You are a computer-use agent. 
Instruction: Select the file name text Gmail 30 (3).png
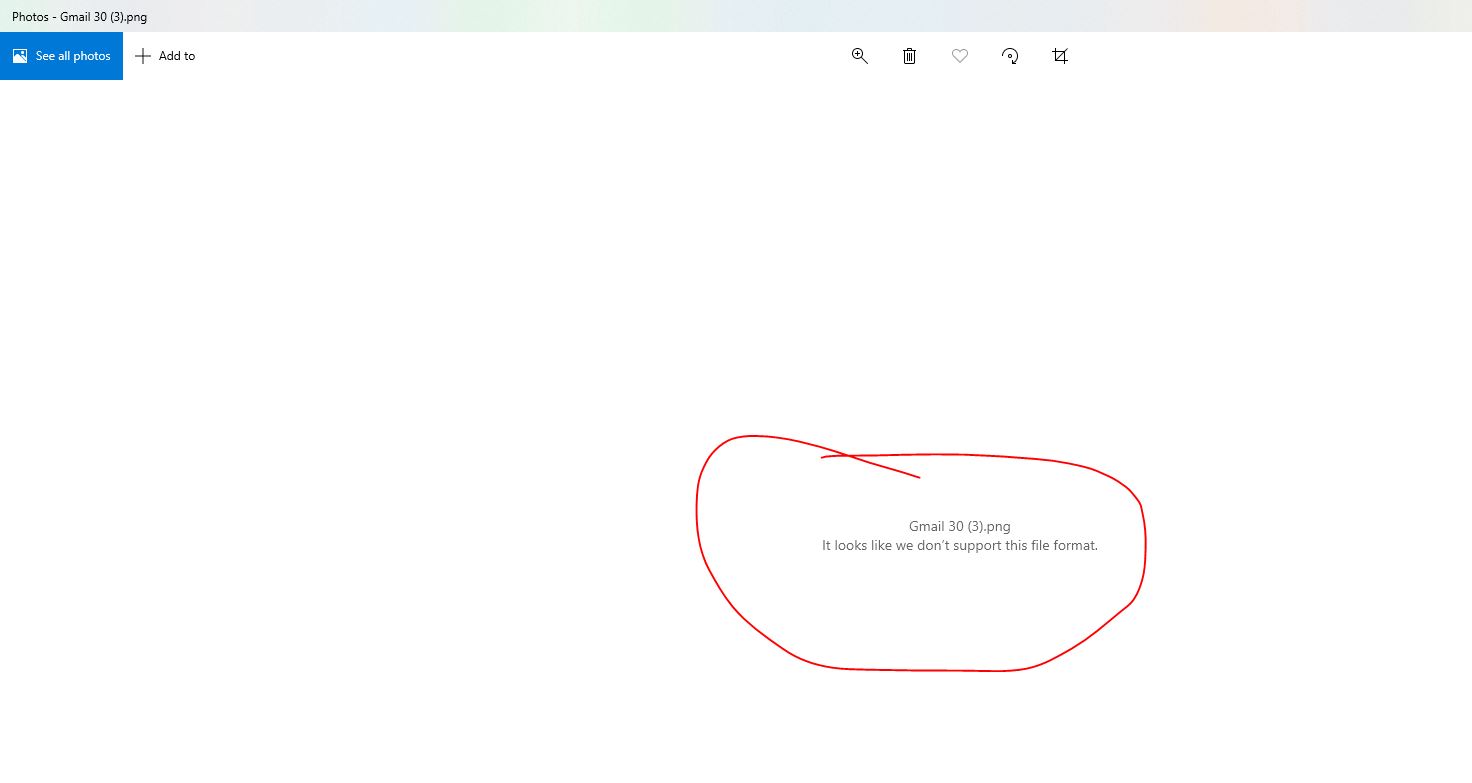(x=960, y=526)
